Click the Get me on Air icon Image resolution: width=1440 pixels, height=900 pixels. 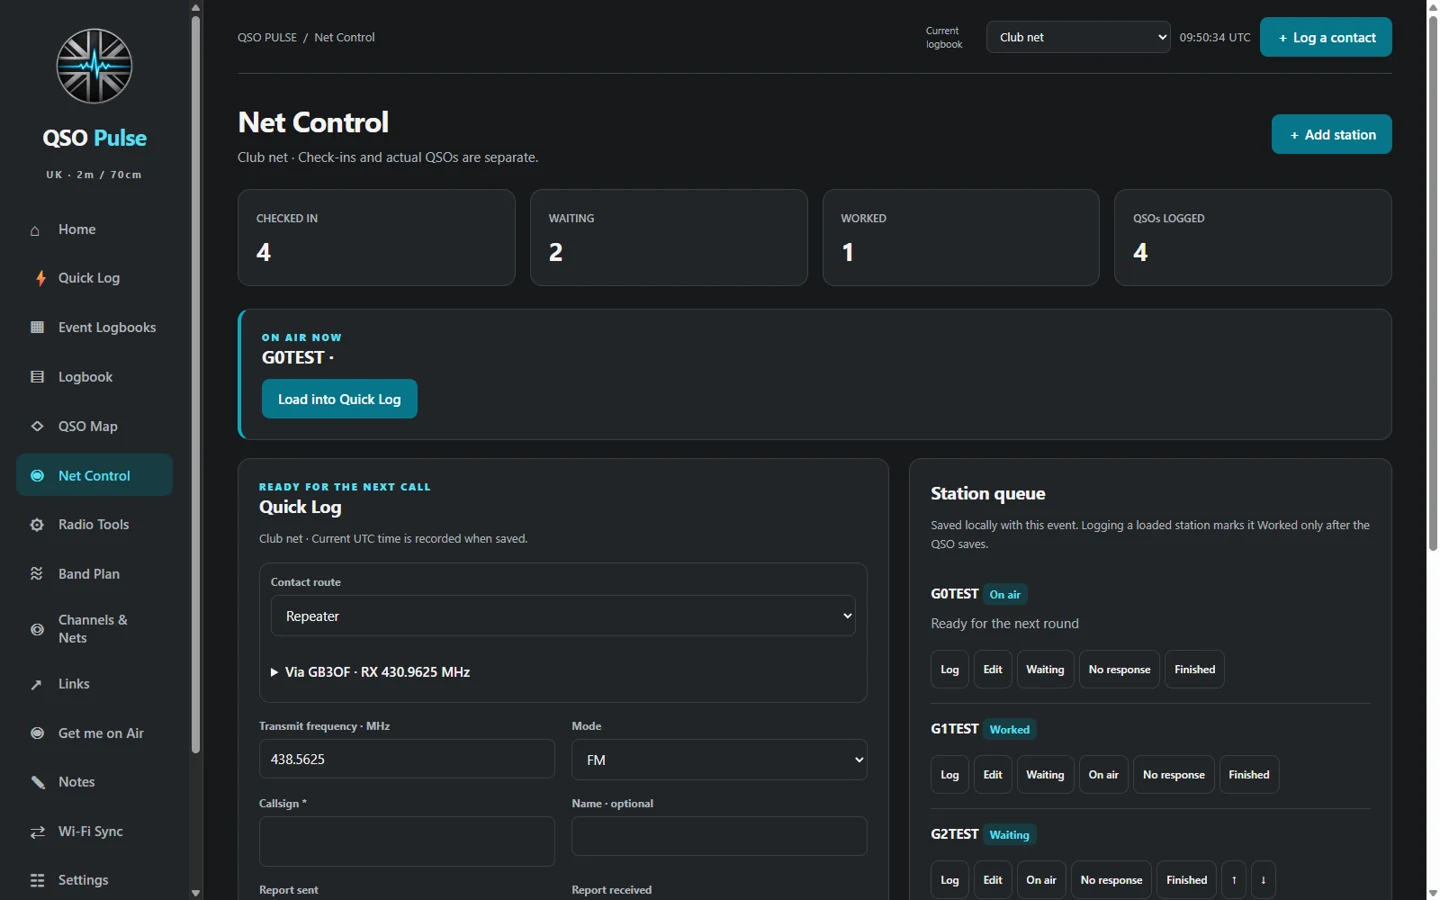tap(37, 733)
